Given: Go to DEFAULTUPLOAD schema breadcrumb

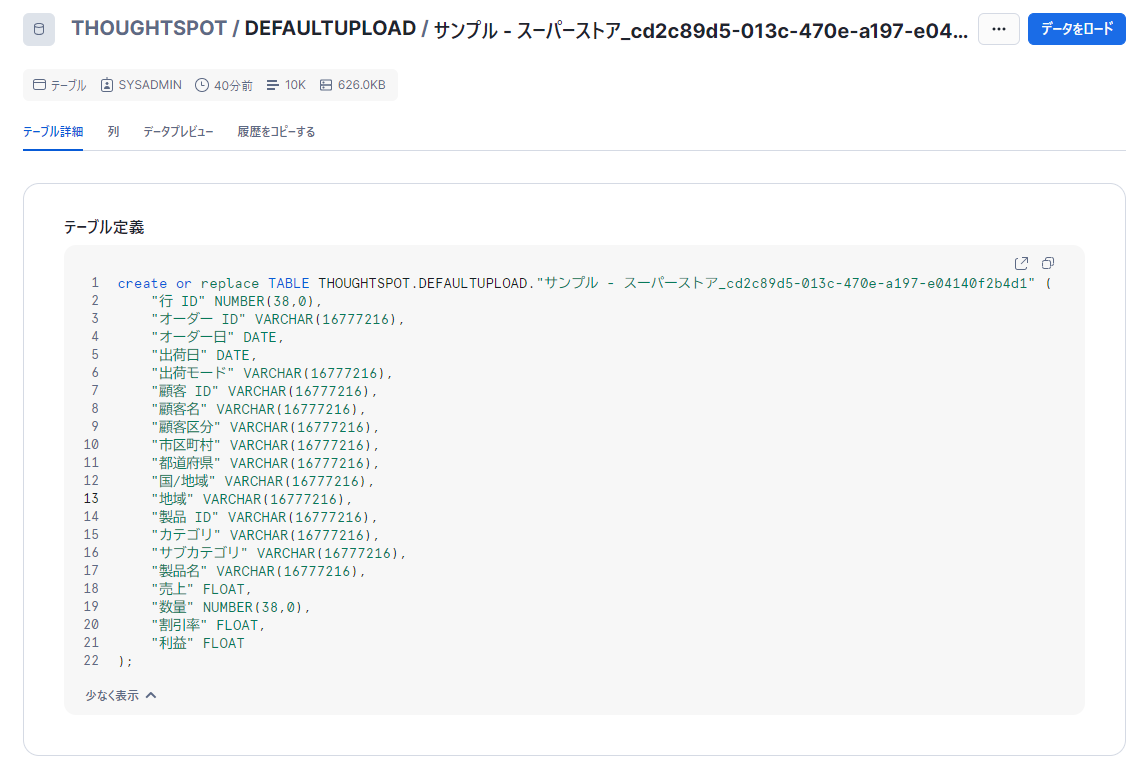Looking at the screenshot, I should click(x=330, y=29).
